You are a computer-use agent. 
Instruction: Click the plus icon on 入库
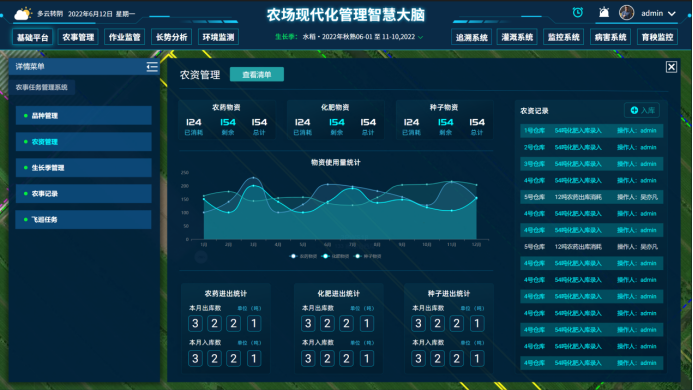[x=634, y=110]
